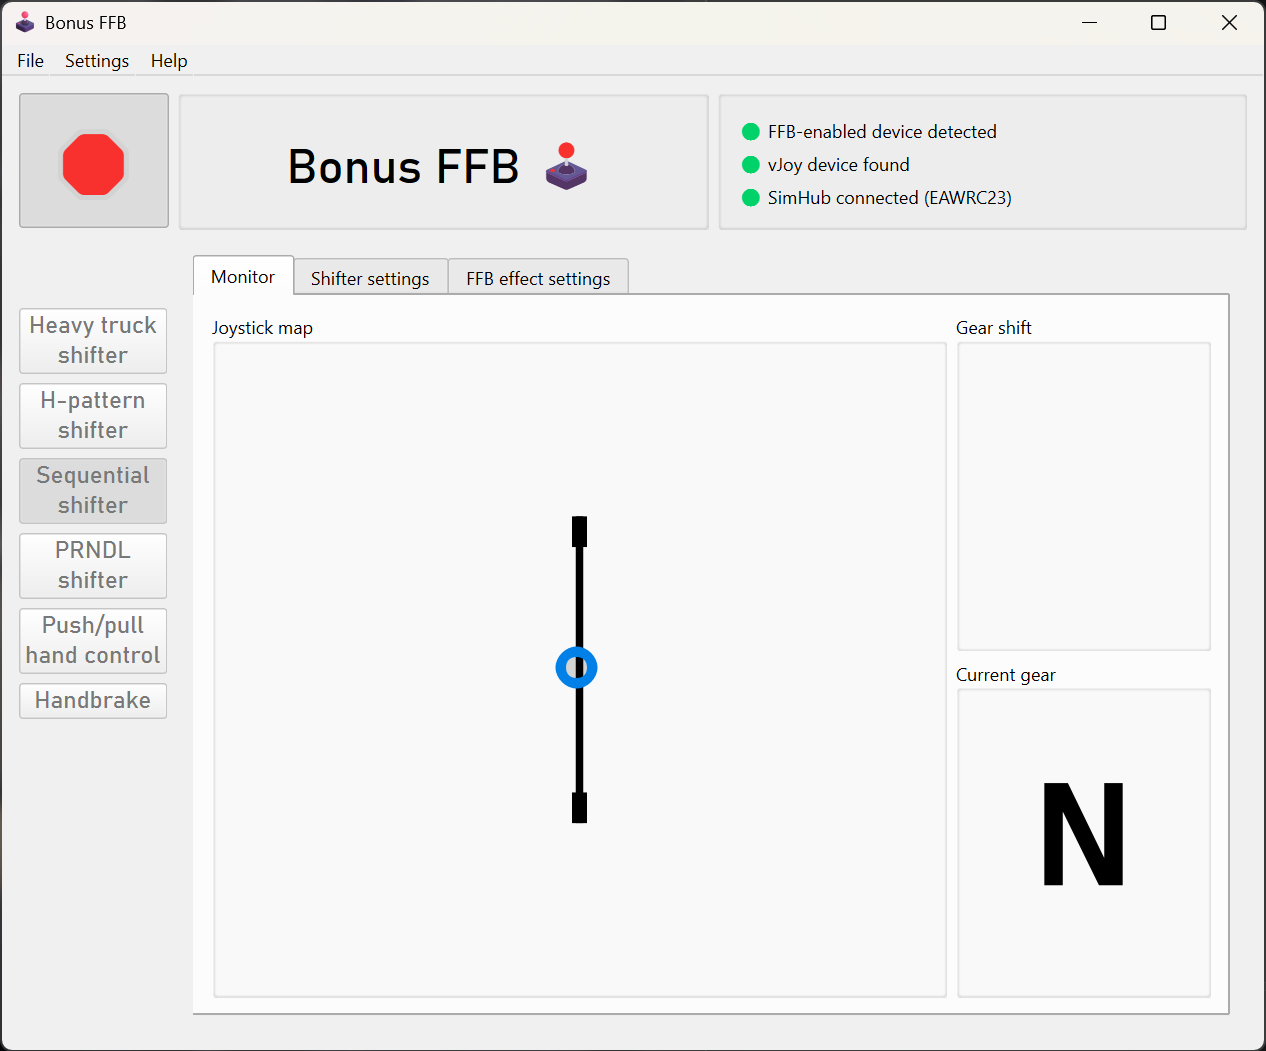Viewport: 1266px width, 1051px height.
Task: Click green indicator for vJoy device found
Action: (751, 165)
